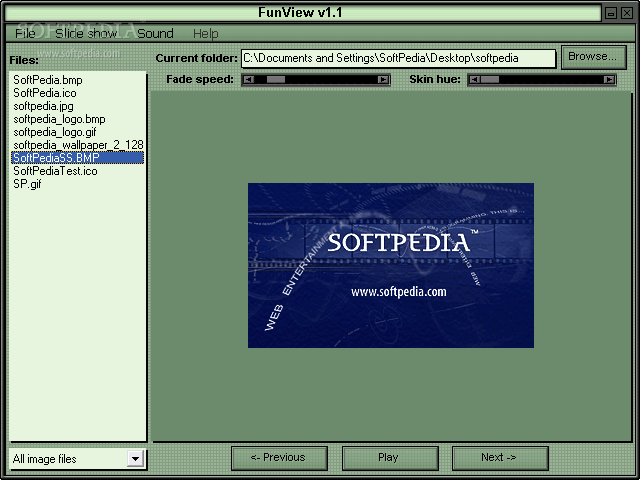
Task: Select softpedia_logo.gif file
Action: pyautogui.click(x=78, y=132)
